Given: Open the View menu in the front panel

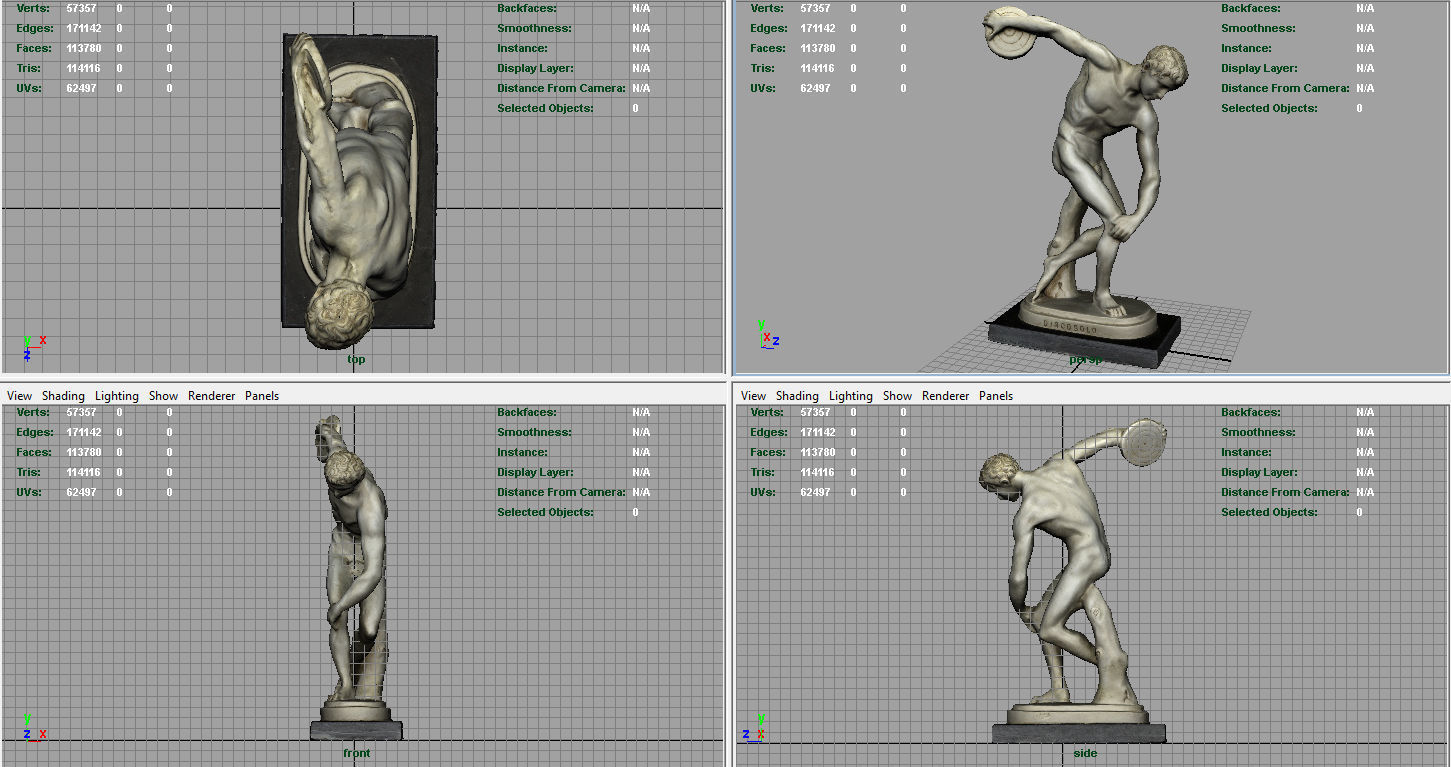Looking at the screenshot, I should pos(19,396).
